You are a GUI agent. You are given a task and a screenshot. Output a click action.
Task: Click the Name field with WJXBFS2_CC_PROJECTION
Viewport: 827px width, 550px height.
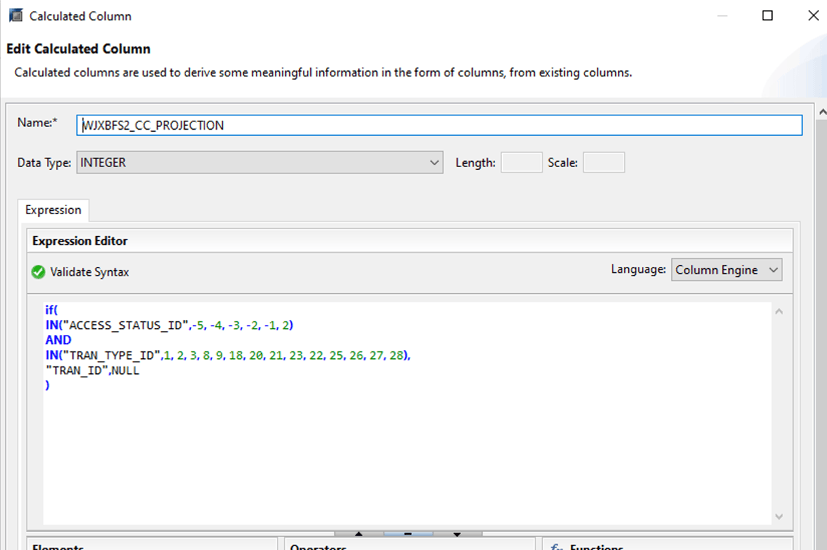[x=440, y=125]
